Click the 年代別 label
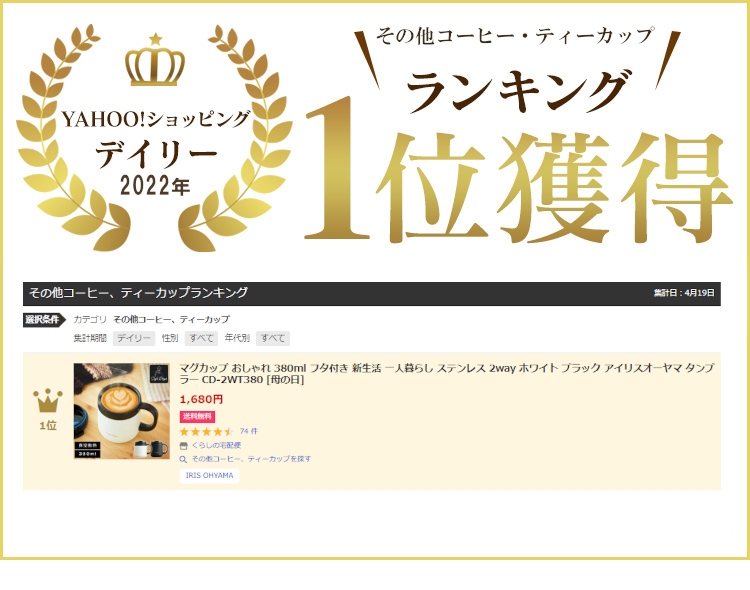 coord(237,338)
